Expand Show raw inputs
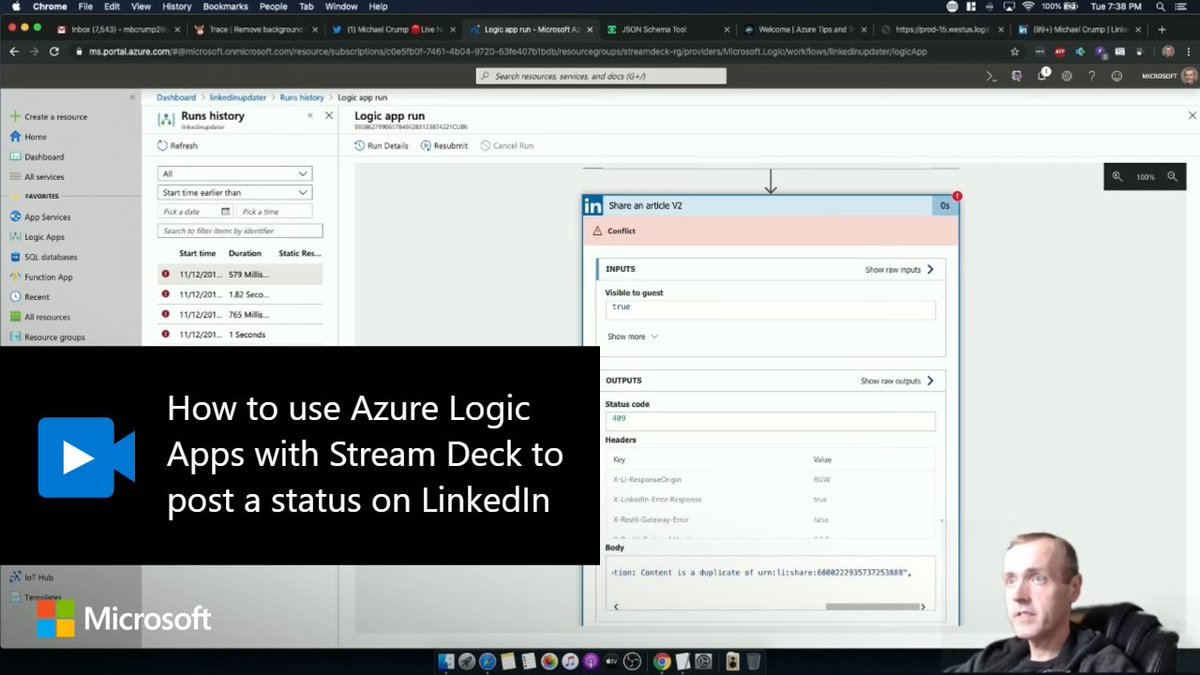This screenshot has width=1200, height=675. [x=898, y=270]
